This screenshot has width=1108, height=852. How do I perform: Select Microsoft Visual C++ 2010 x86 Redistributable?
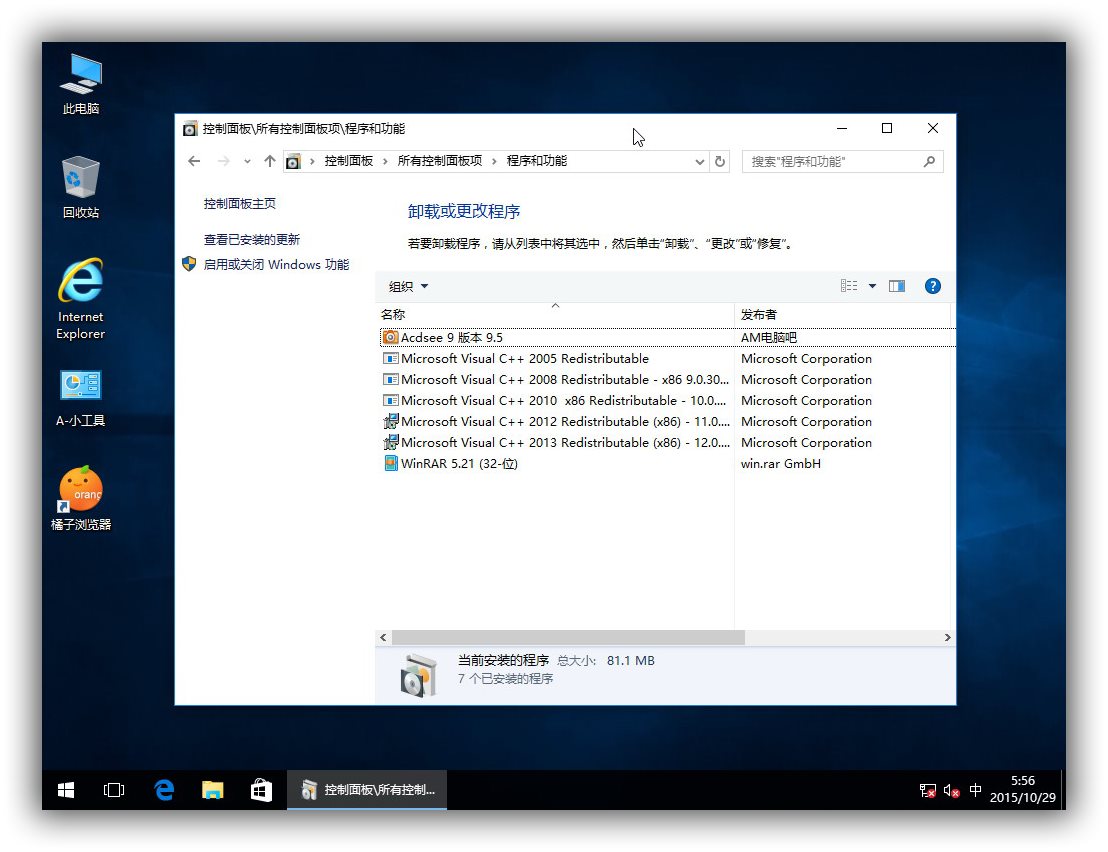(667, 401)
